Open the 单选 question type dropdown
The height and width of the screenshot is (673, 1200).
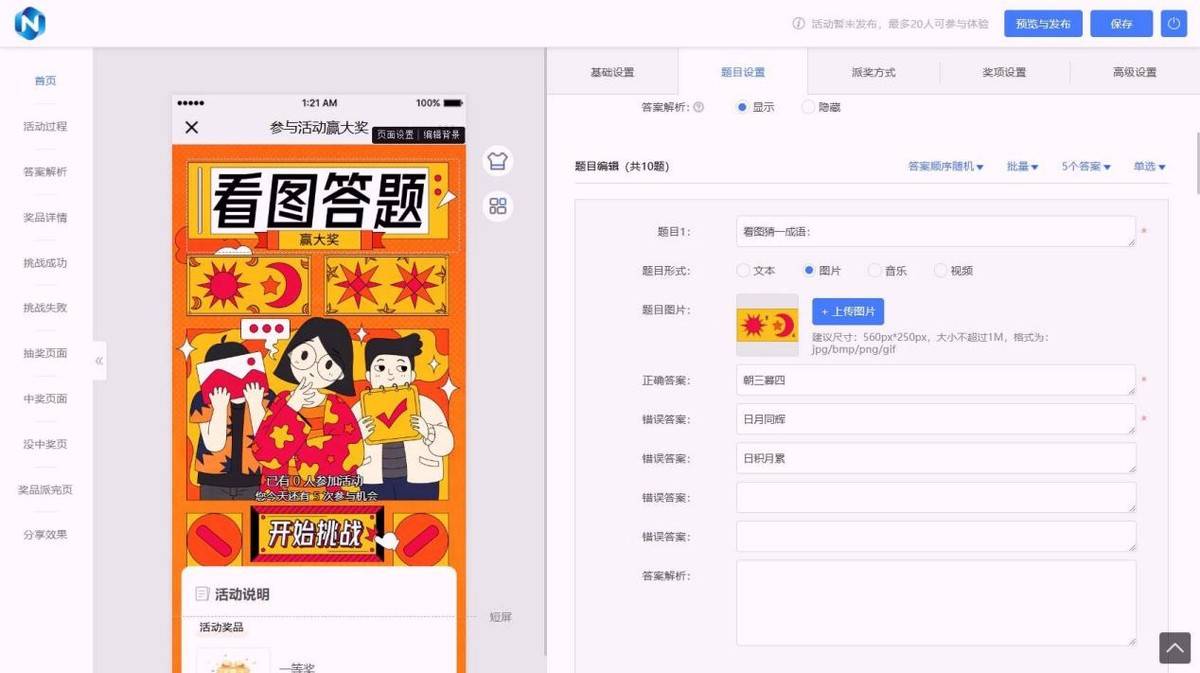coord(1149,167)
